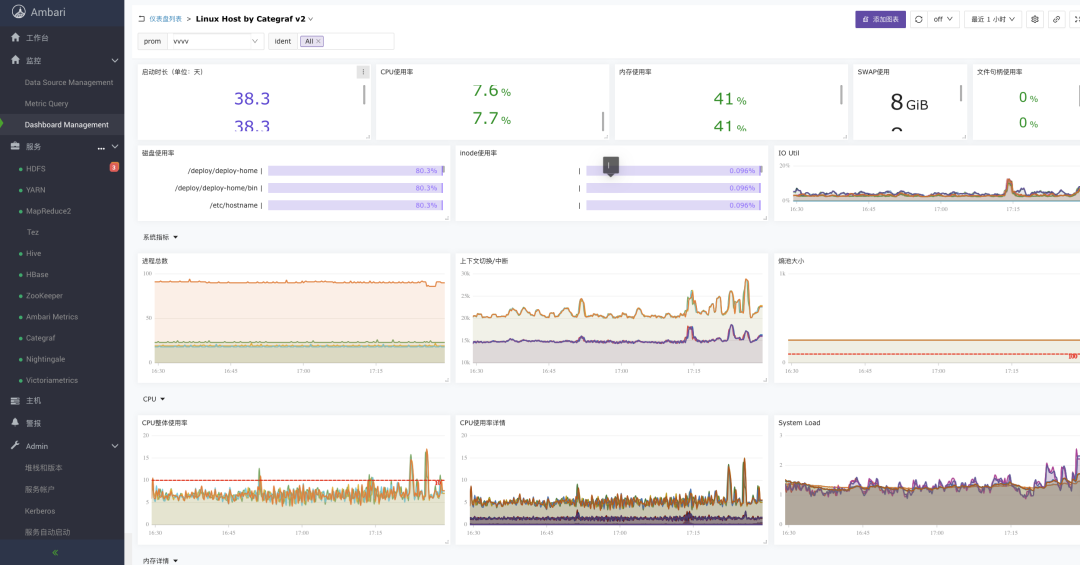Click the /deploy/deploy-home disk usage bar
1080x565 pixels.
click(x=355, y=170)
